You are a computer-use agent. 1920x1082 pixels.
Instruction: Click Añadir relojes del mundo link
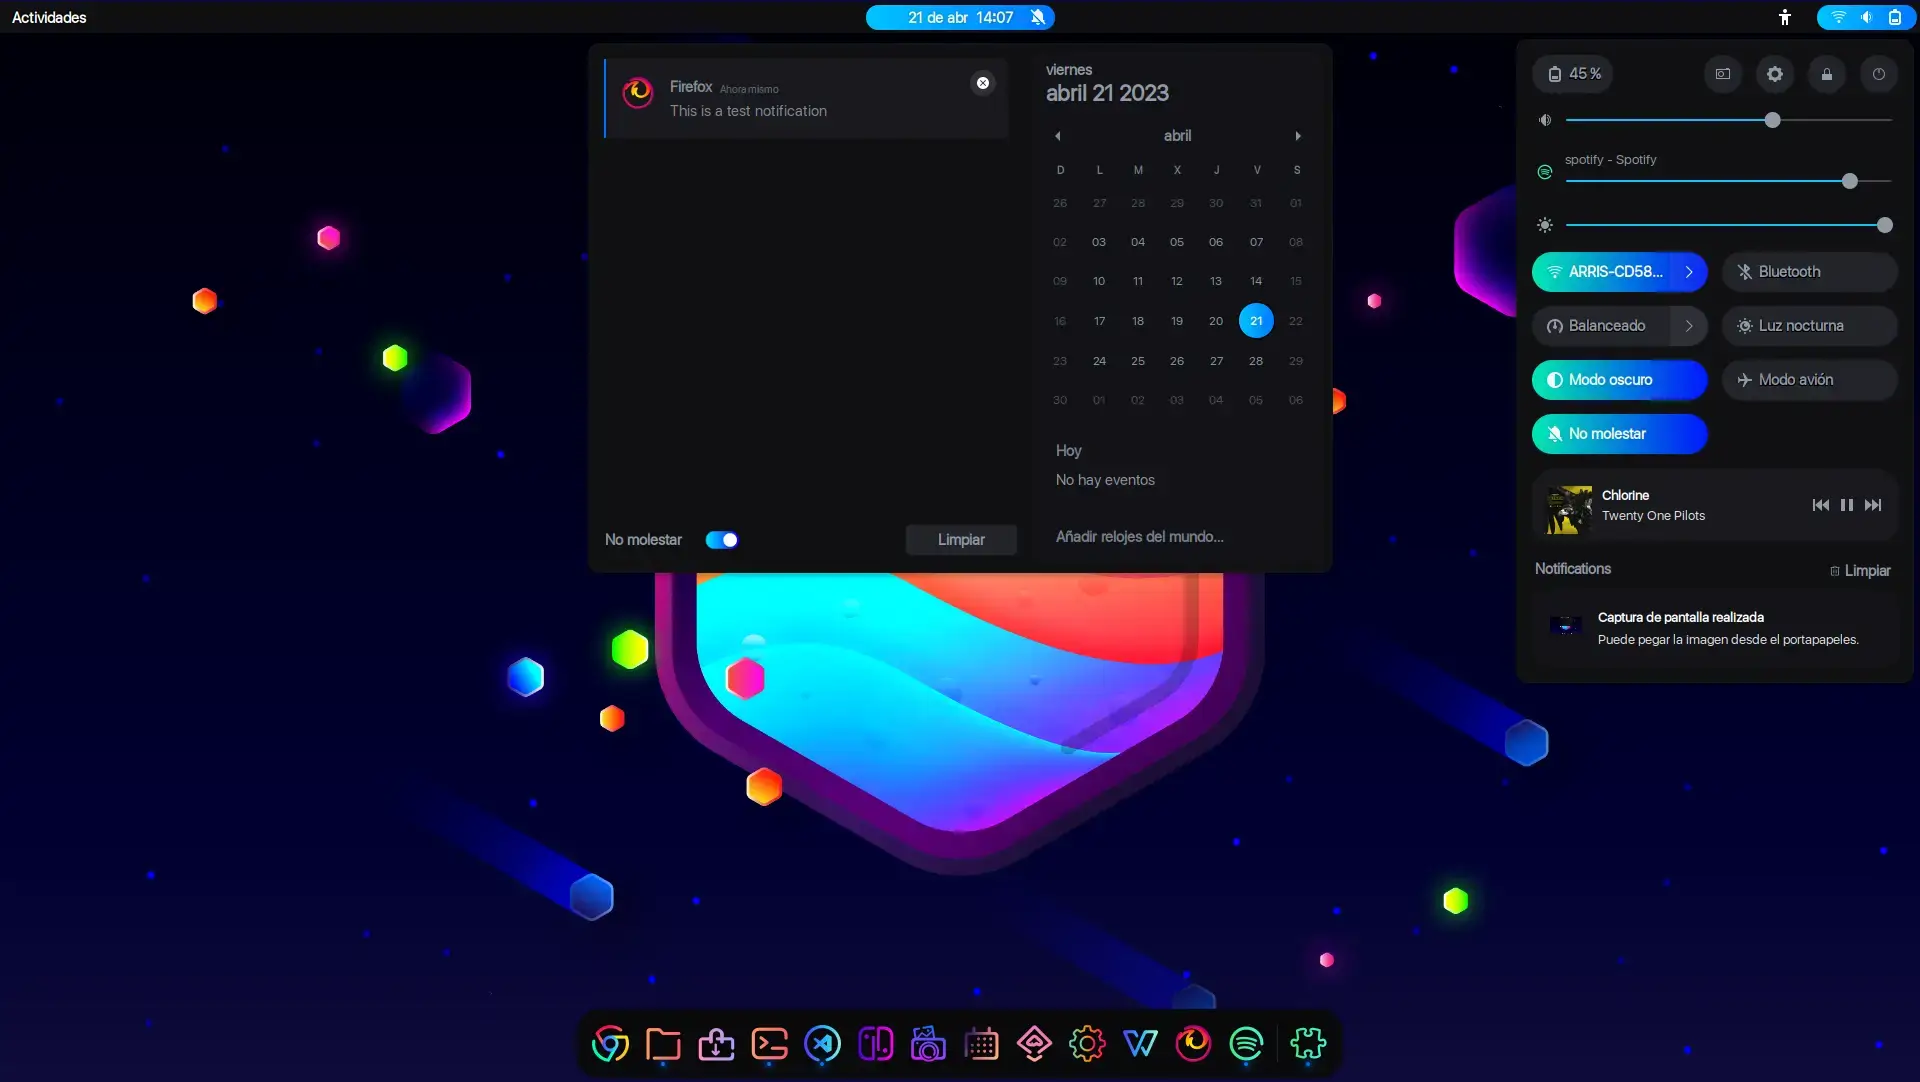tap(1139, 537)
